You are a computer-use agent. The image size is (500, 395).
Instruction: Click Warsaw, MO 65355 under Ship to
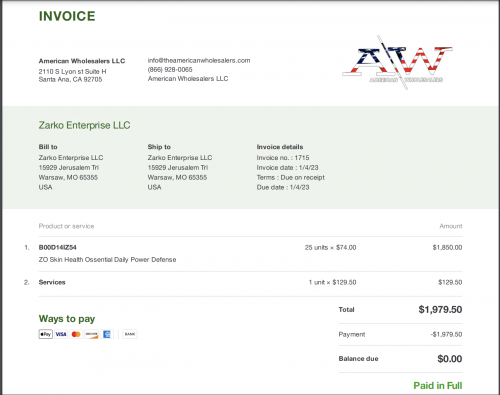[177, 177]
